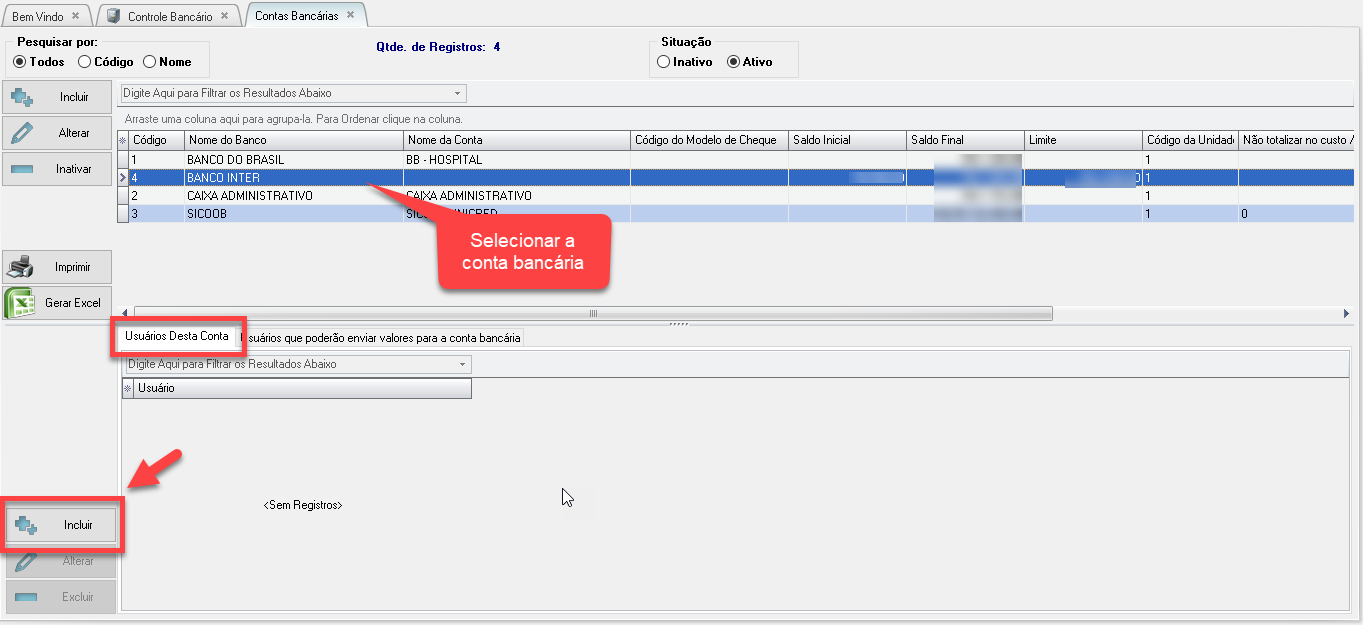The height and width of the screenshot is (625, 1363).
Task: Click the minus icon on Inativar
Action: 21,169
